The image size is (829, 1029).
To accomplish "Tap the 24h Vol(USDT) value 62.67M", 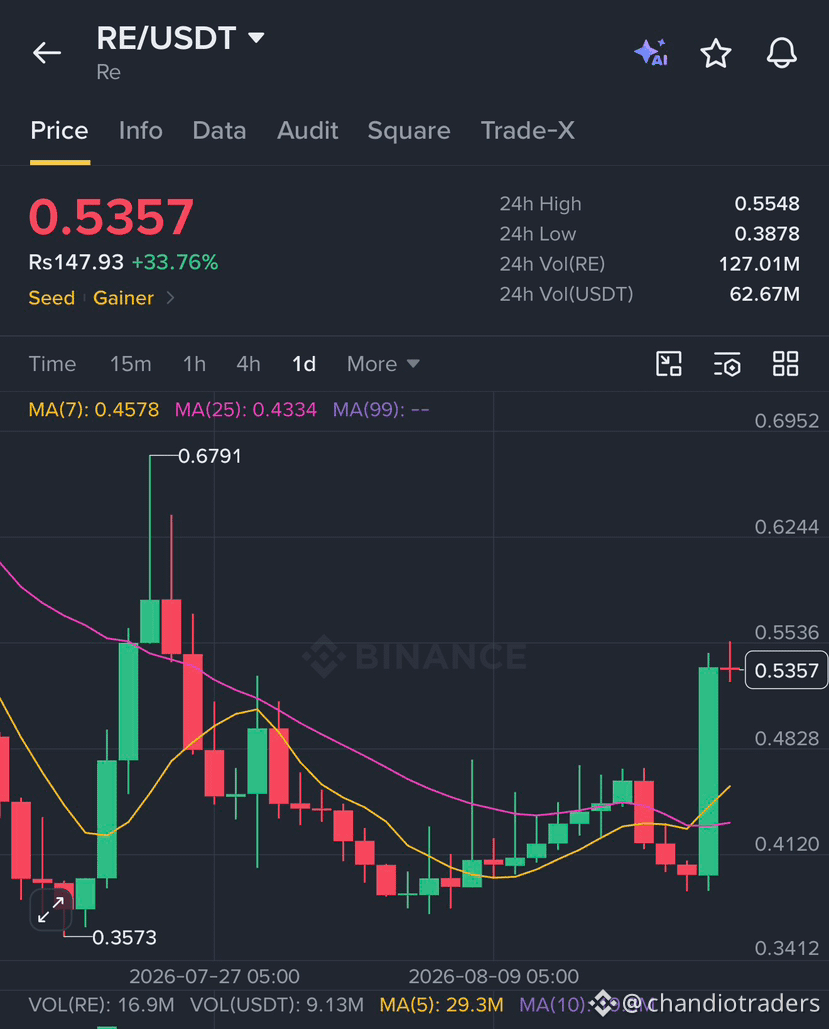I will click(765, 294).
